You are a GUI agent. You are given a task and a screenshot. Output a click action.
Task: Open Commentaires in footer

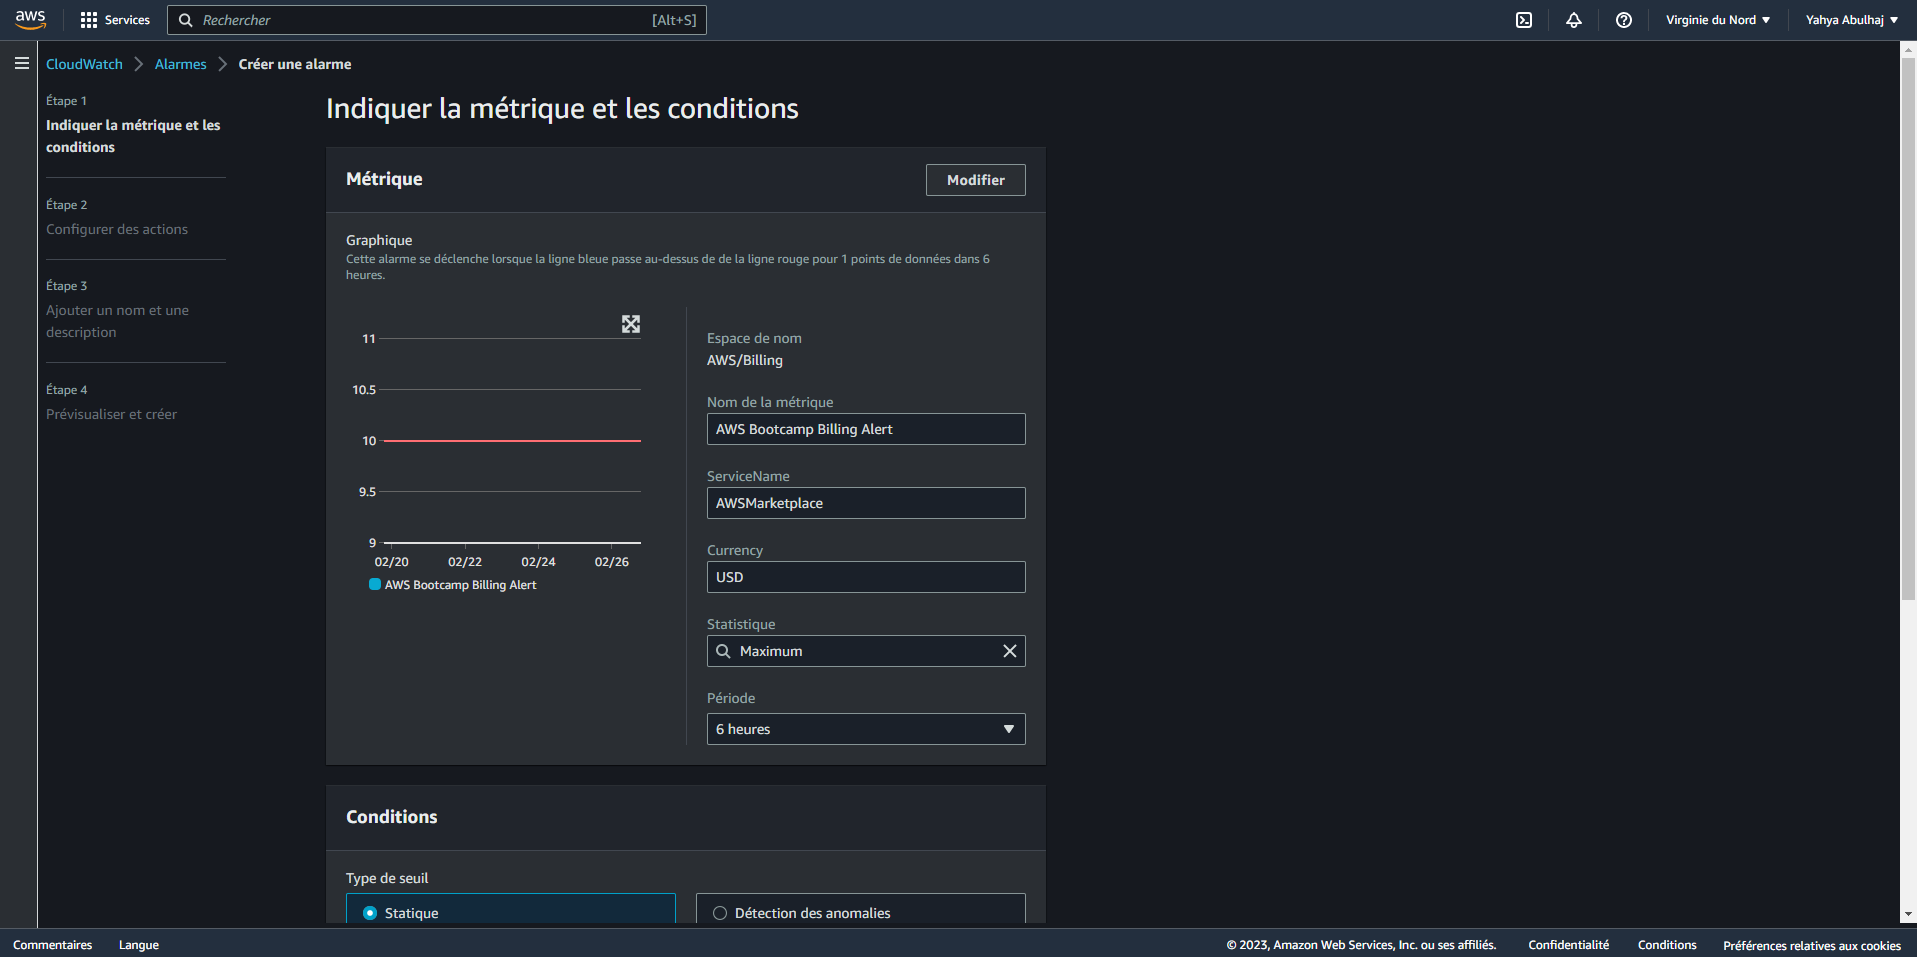tap(52, 945)
